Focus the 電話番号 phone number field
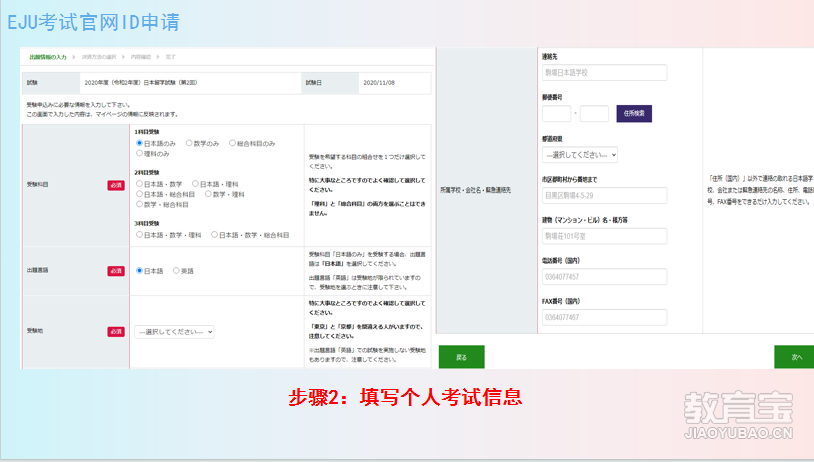814x462 pixels. [x=604, y=277]
